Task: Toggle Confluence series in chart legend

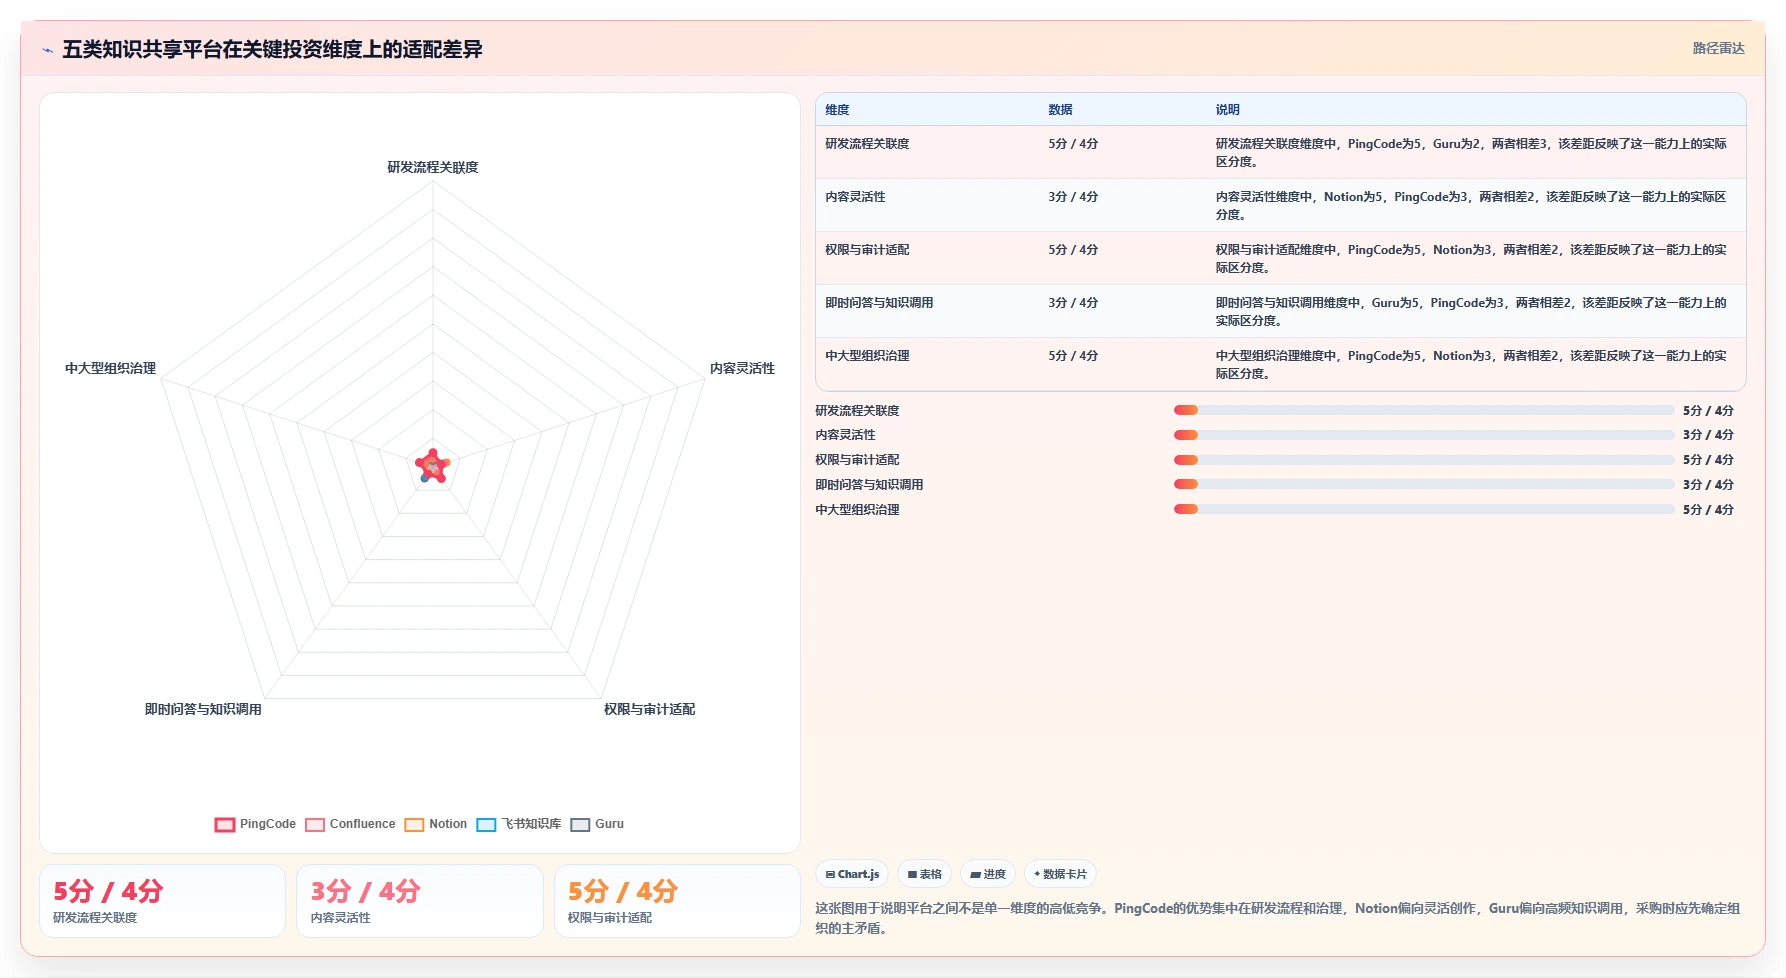Action: [350, 824]
